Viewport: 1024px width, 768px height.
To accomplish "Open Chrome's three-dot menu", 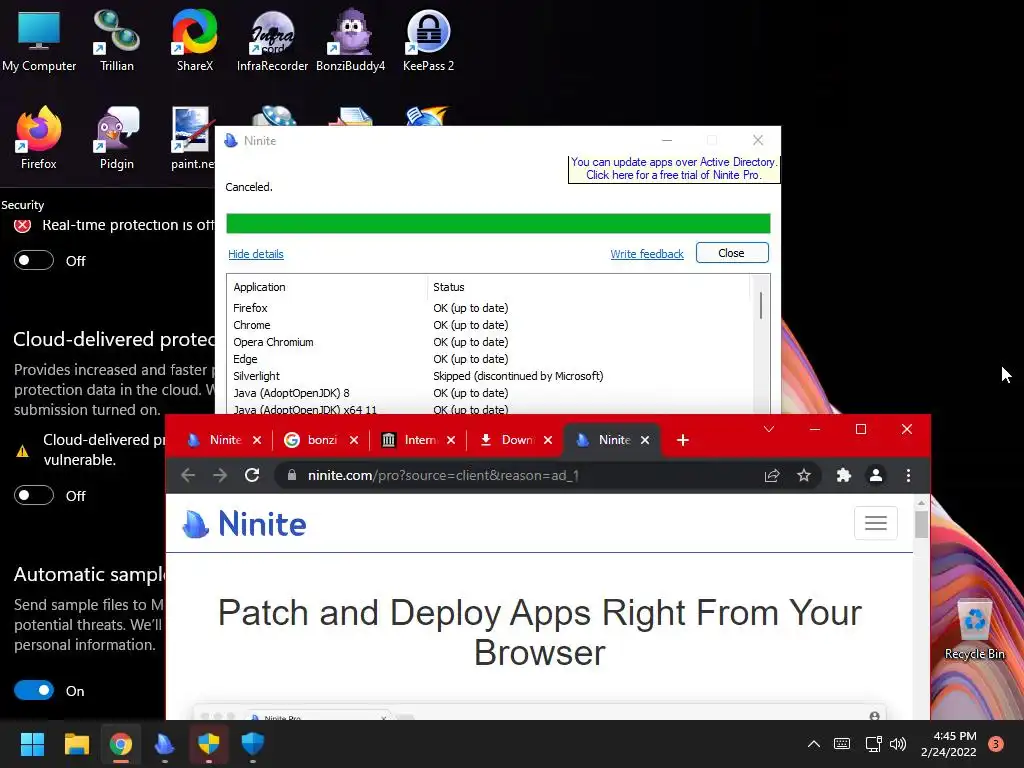I will click(x=908, y=475).
